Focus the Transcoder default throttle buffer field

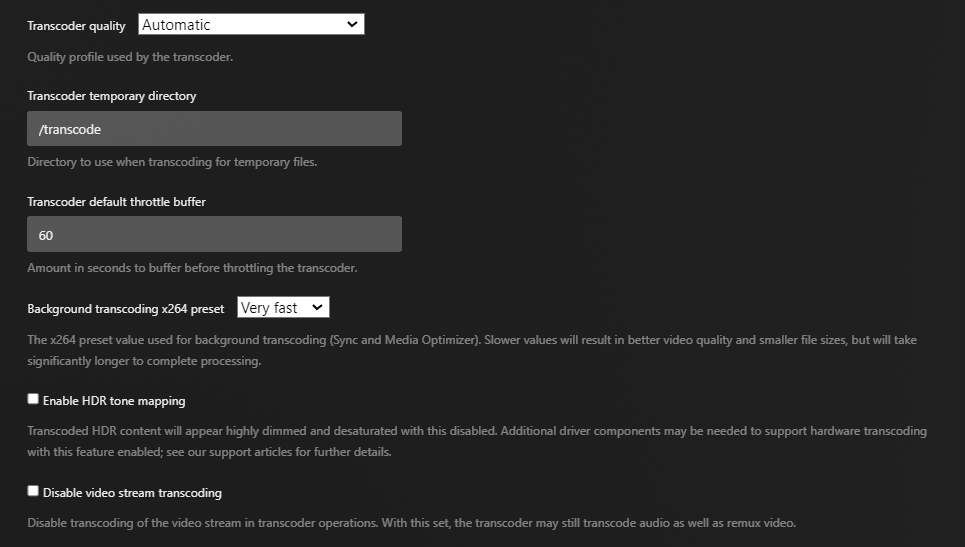point(214,234)
